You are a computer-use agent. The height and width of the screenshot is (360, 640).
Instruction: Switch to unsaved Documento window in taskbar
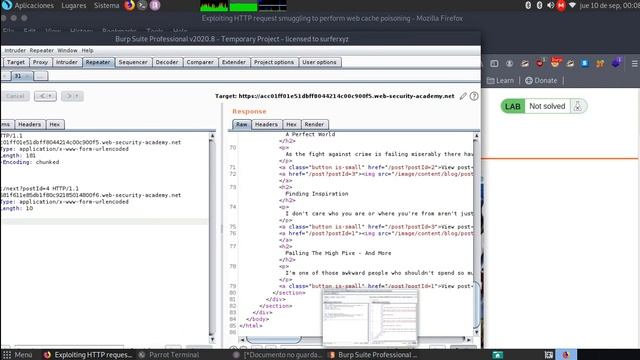pos(278,355)
